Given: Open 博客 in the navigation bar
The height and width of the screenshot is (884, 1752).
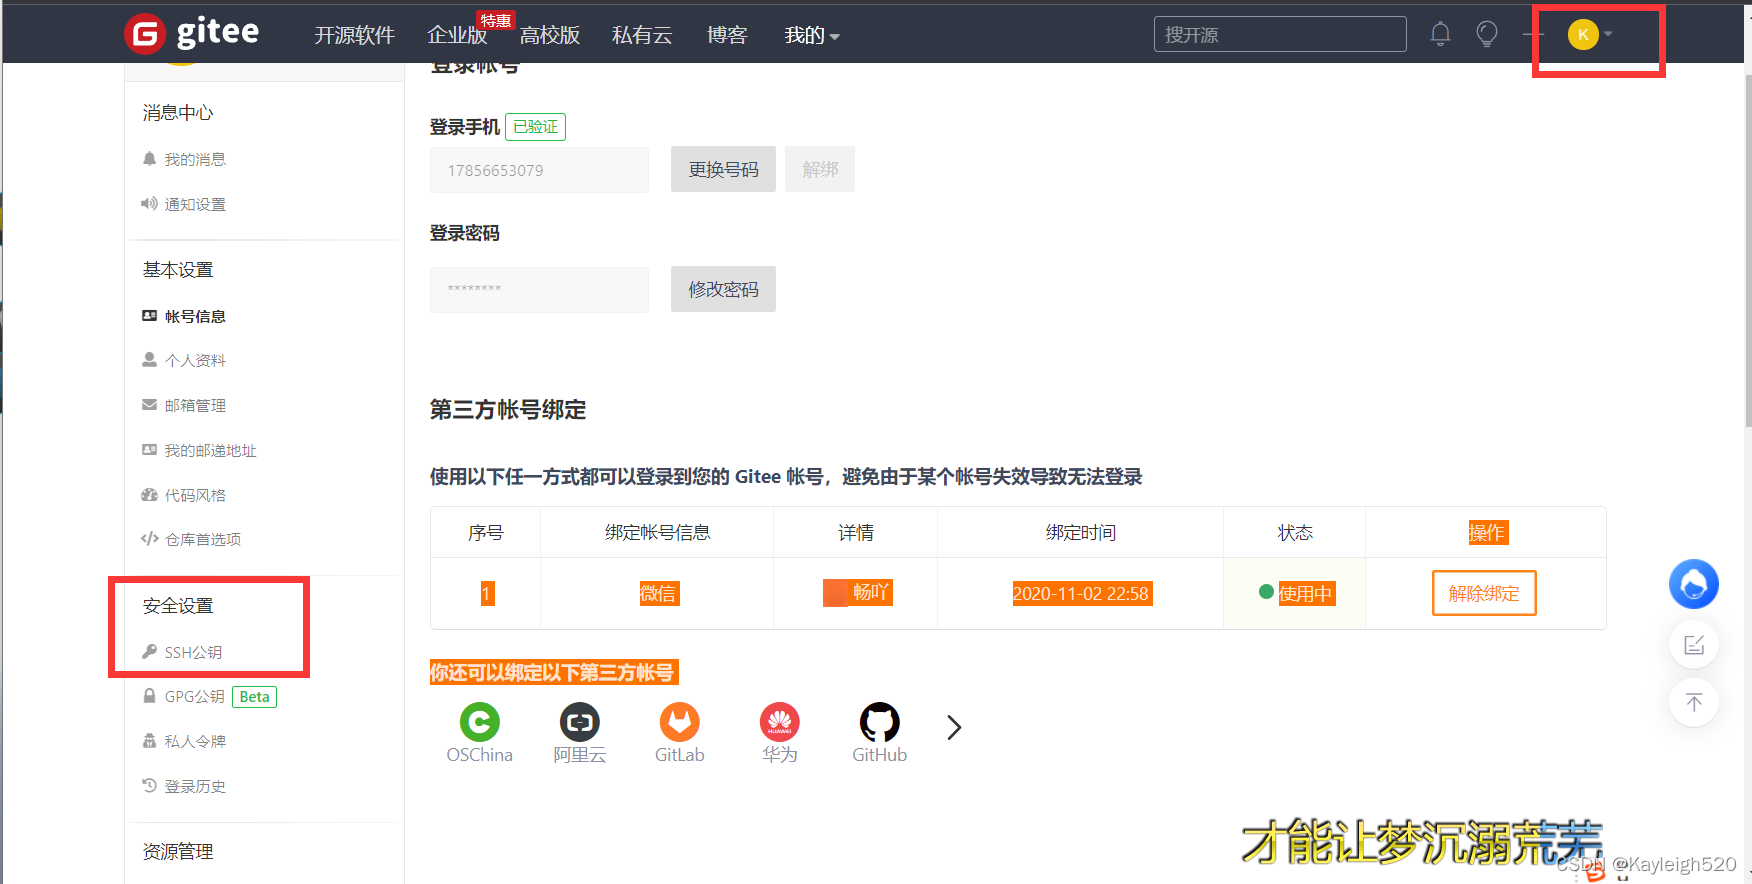Looking at the screenshot, I should pyautogui.click(x=727, y=35).
